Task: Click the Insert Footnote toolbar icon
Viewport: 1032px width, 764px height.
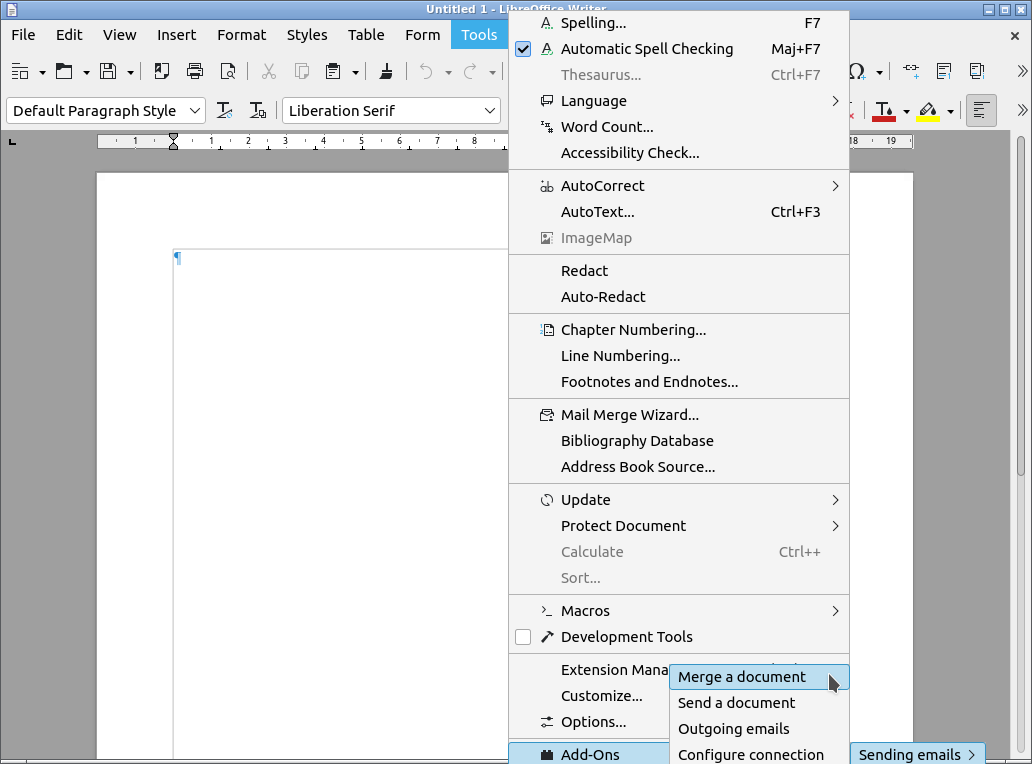Action: pyautogui.click(x=944, y=71)
